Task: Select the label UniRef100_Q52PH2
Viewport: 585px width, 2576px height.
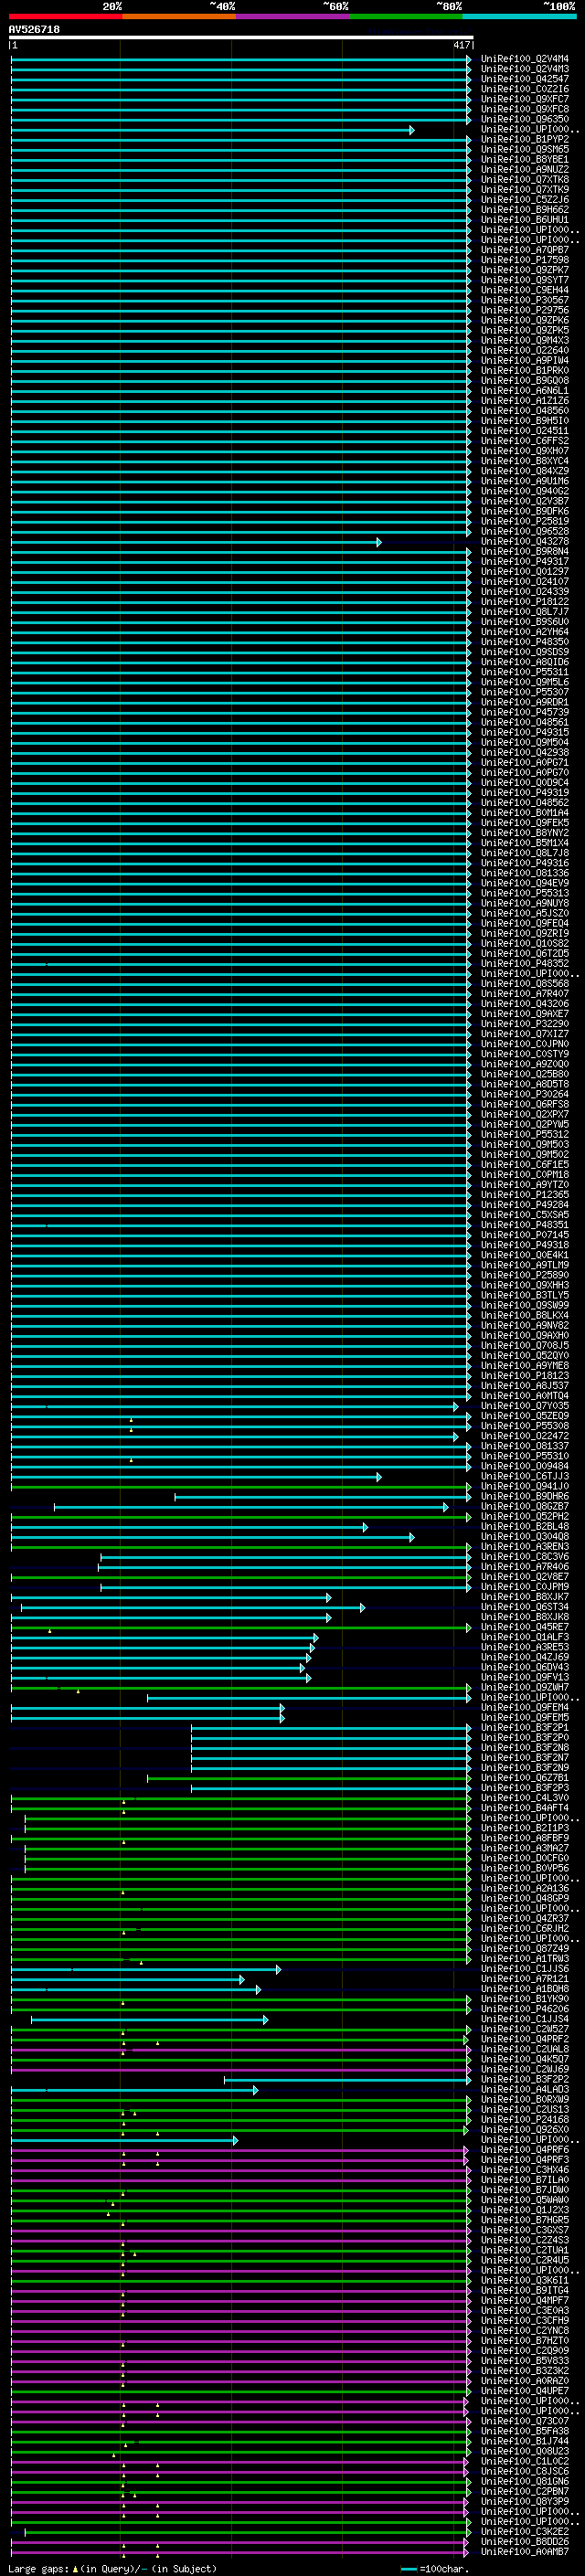Action: [524, 1517]
